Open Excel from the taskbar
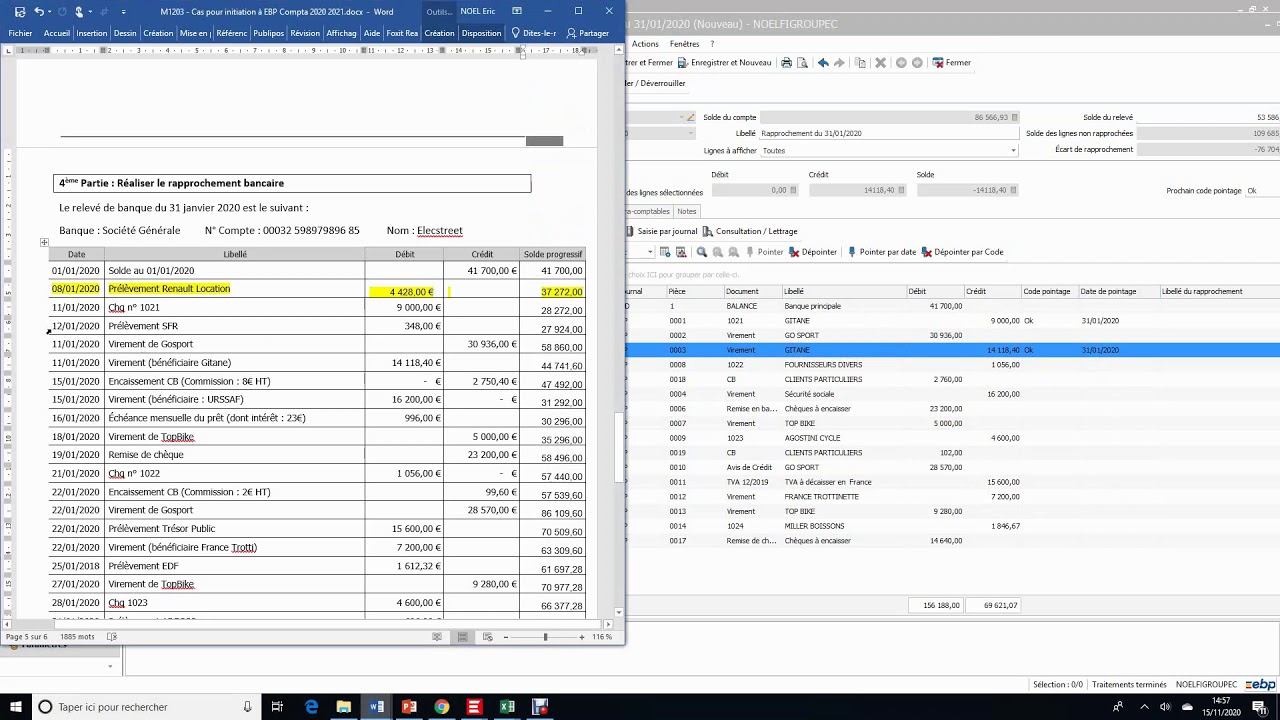This screenshot has height=720, width=1280. point(507,707)
